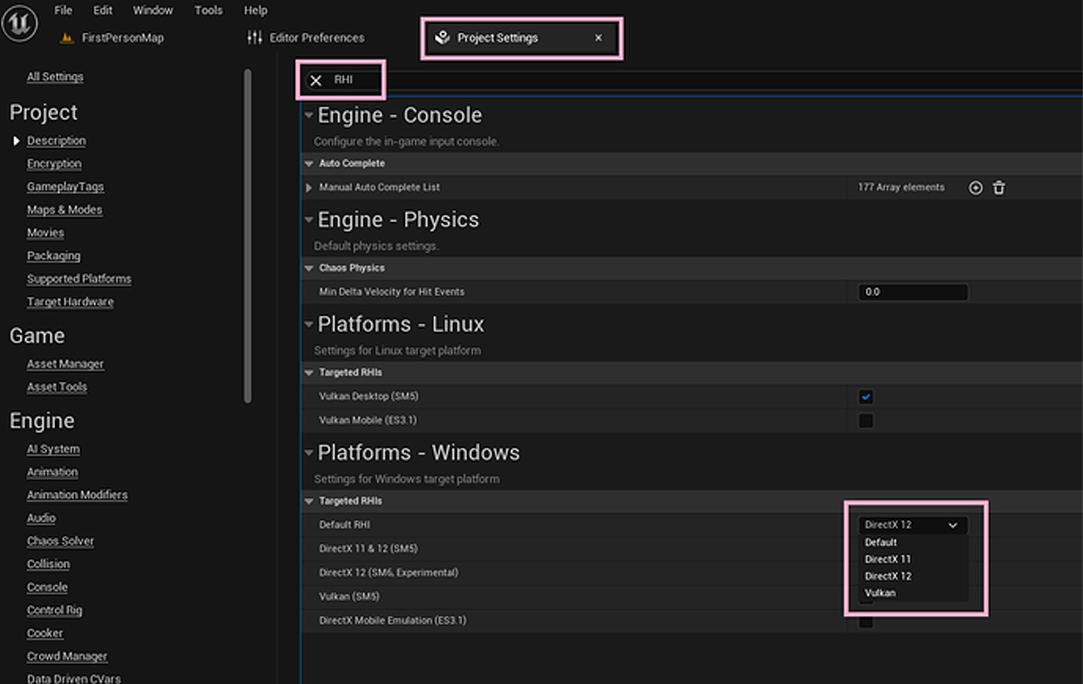
Task: Enable DirectX Mobile Emulation (ES3.1)
Action: pyautogui.click(x=865, y=620)
